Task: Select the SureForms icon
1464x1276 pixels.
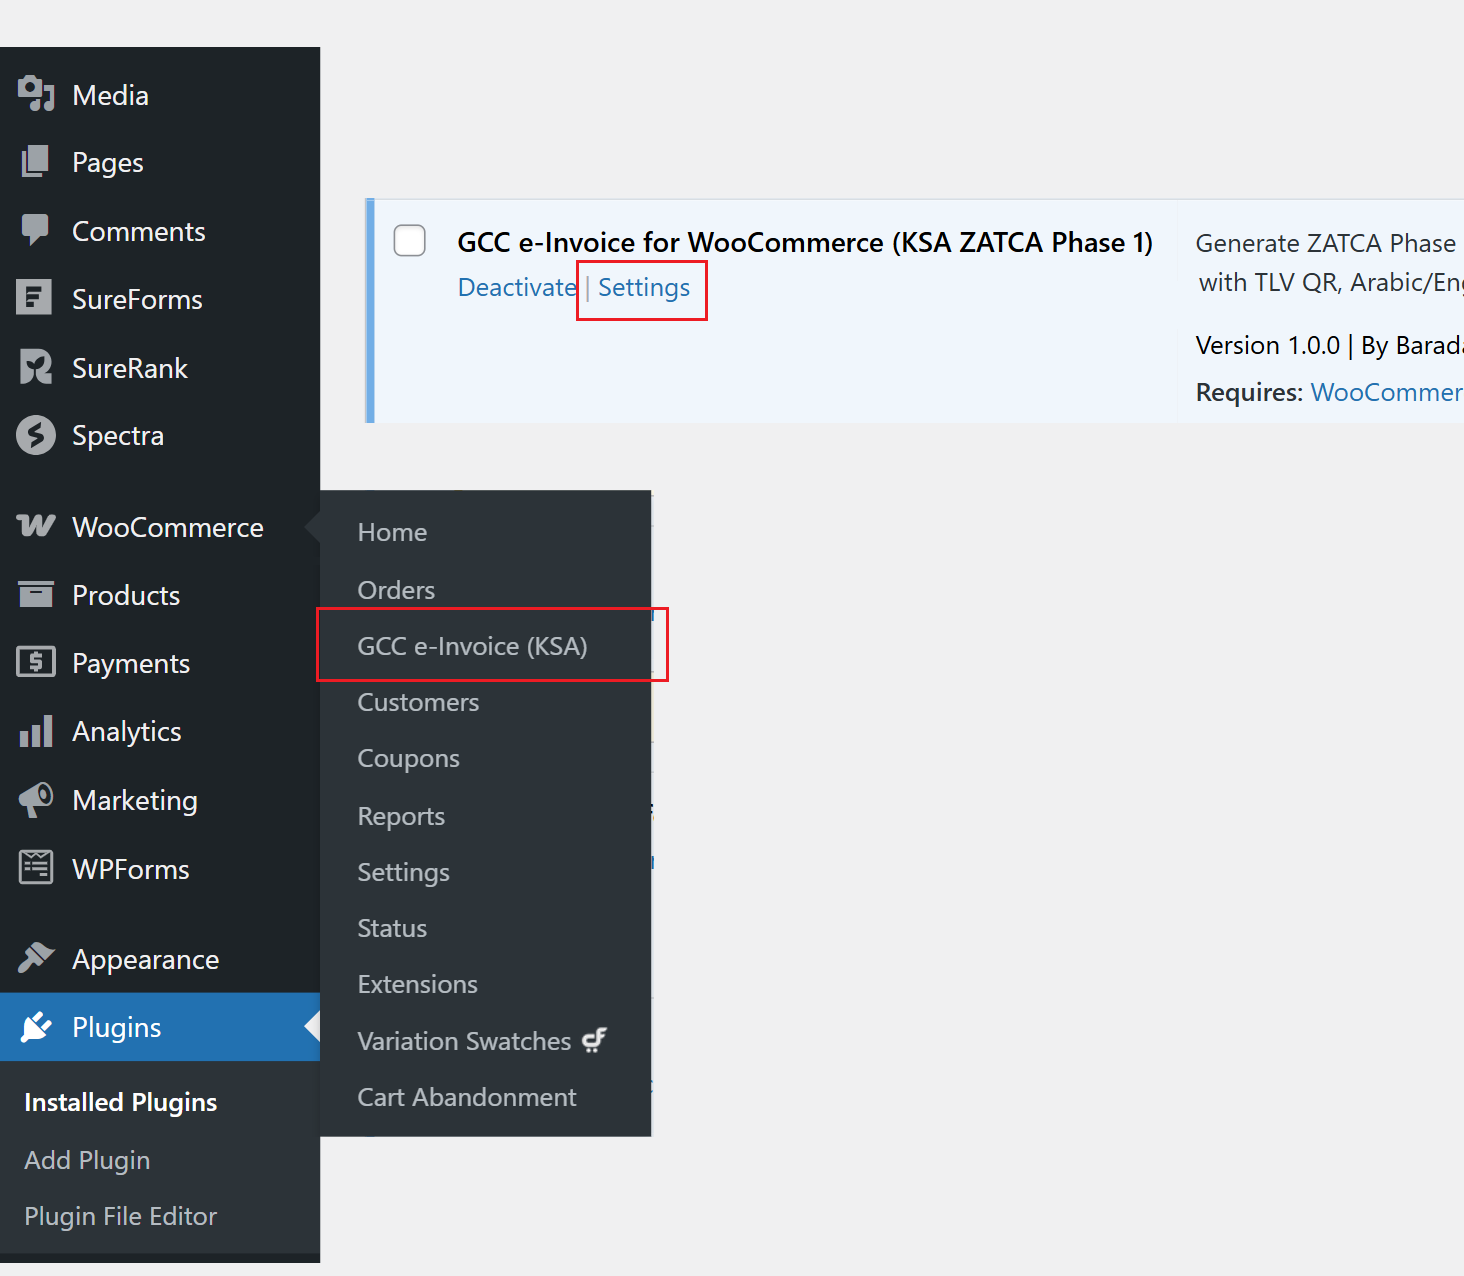Action: [35, 299]
